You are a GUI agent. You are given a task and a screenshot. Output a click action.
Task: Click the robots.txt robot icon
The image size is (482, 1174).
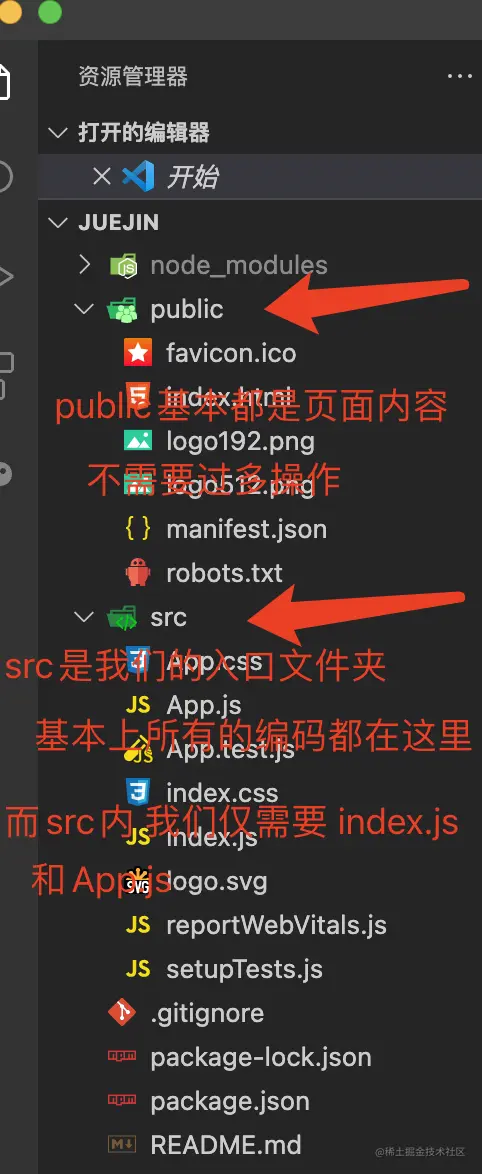click(138, 574)
